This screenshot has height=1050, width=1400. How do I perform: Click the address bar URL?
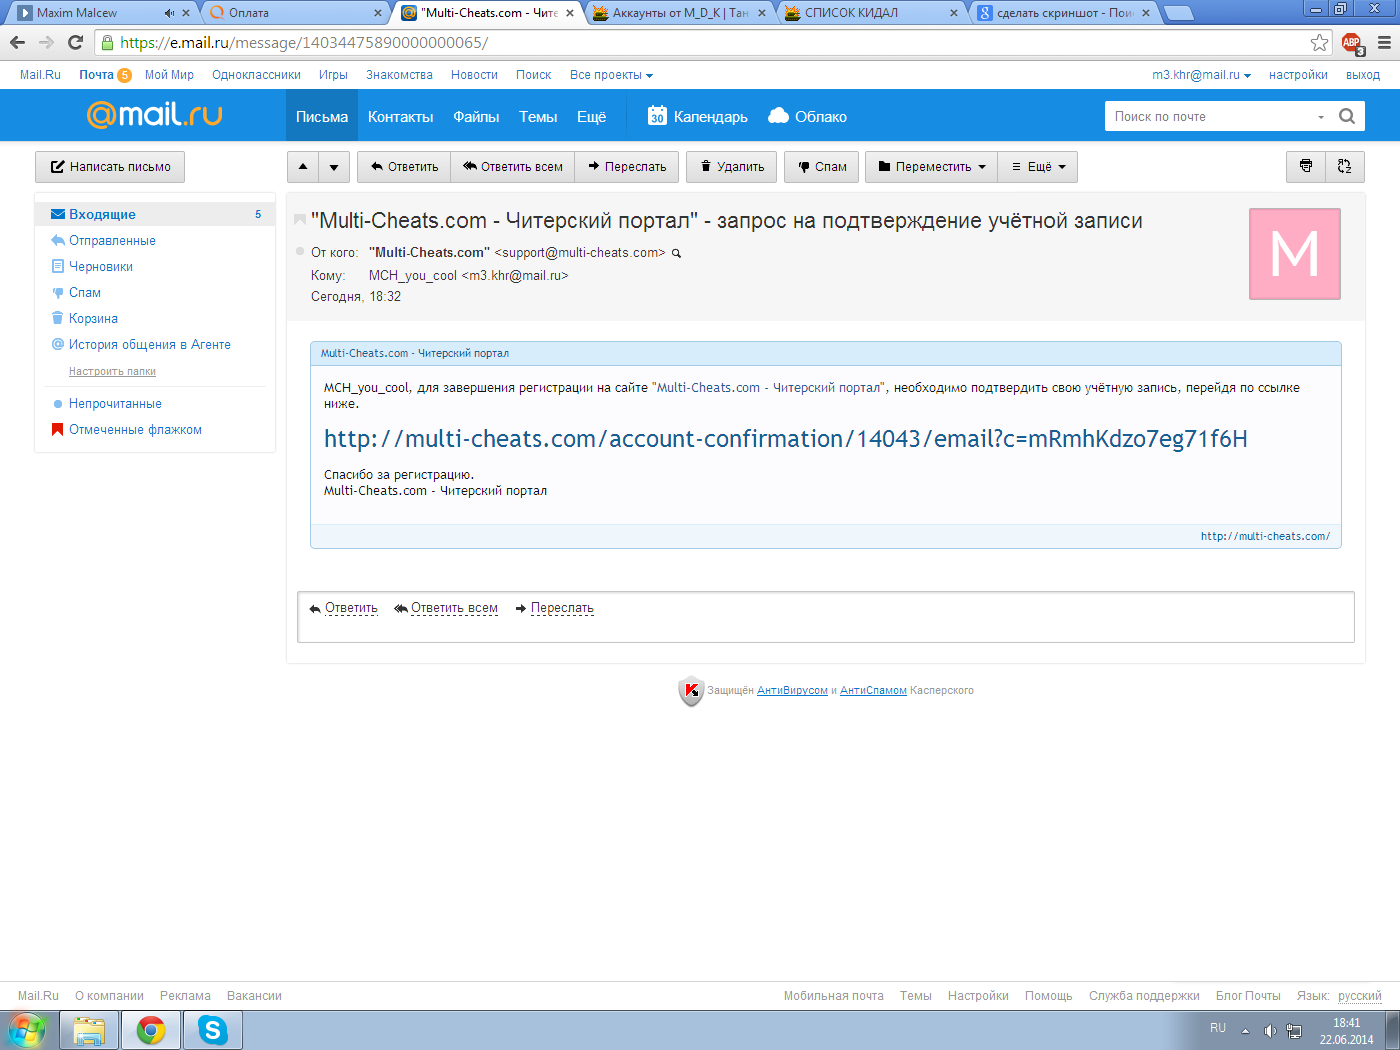click(304, 42)
